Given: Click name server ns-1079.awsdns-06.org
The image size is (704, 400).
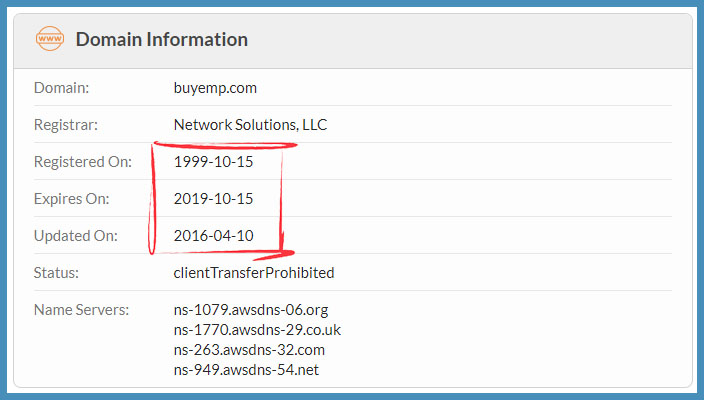Looking at the screenshot, I should coord(251,310).
